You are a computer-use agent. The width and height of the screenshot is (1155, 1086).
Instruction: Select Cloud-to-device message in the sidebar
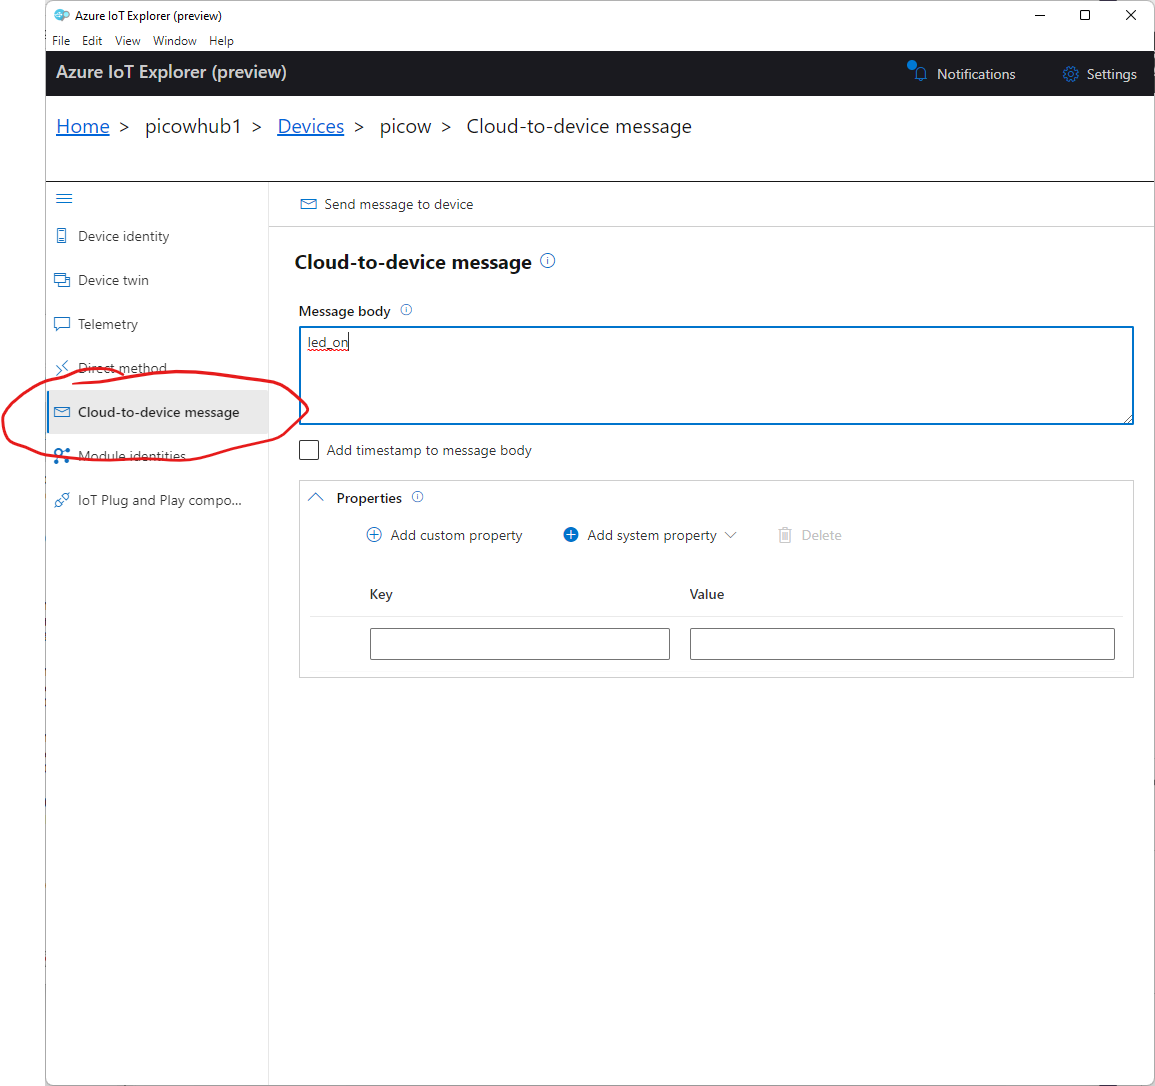click(158, 412)
